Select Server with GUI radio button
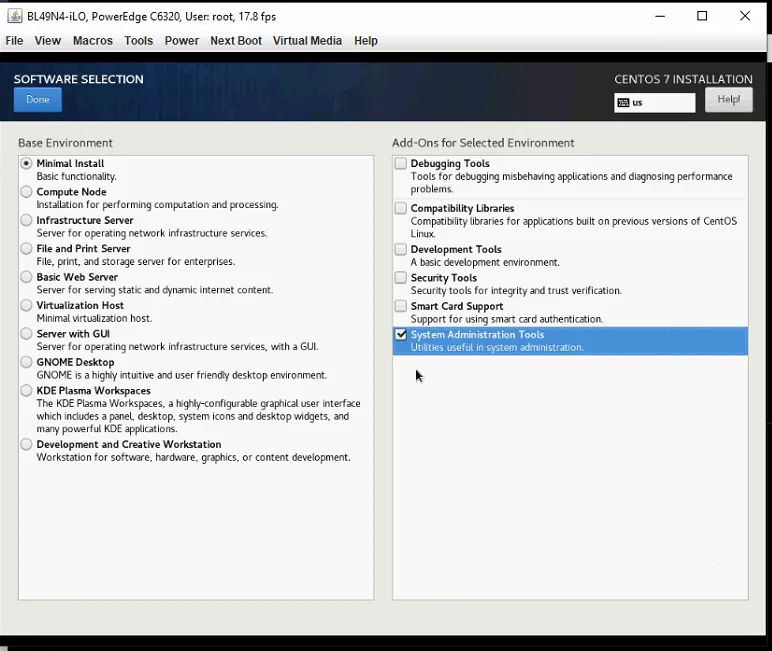 26,334
